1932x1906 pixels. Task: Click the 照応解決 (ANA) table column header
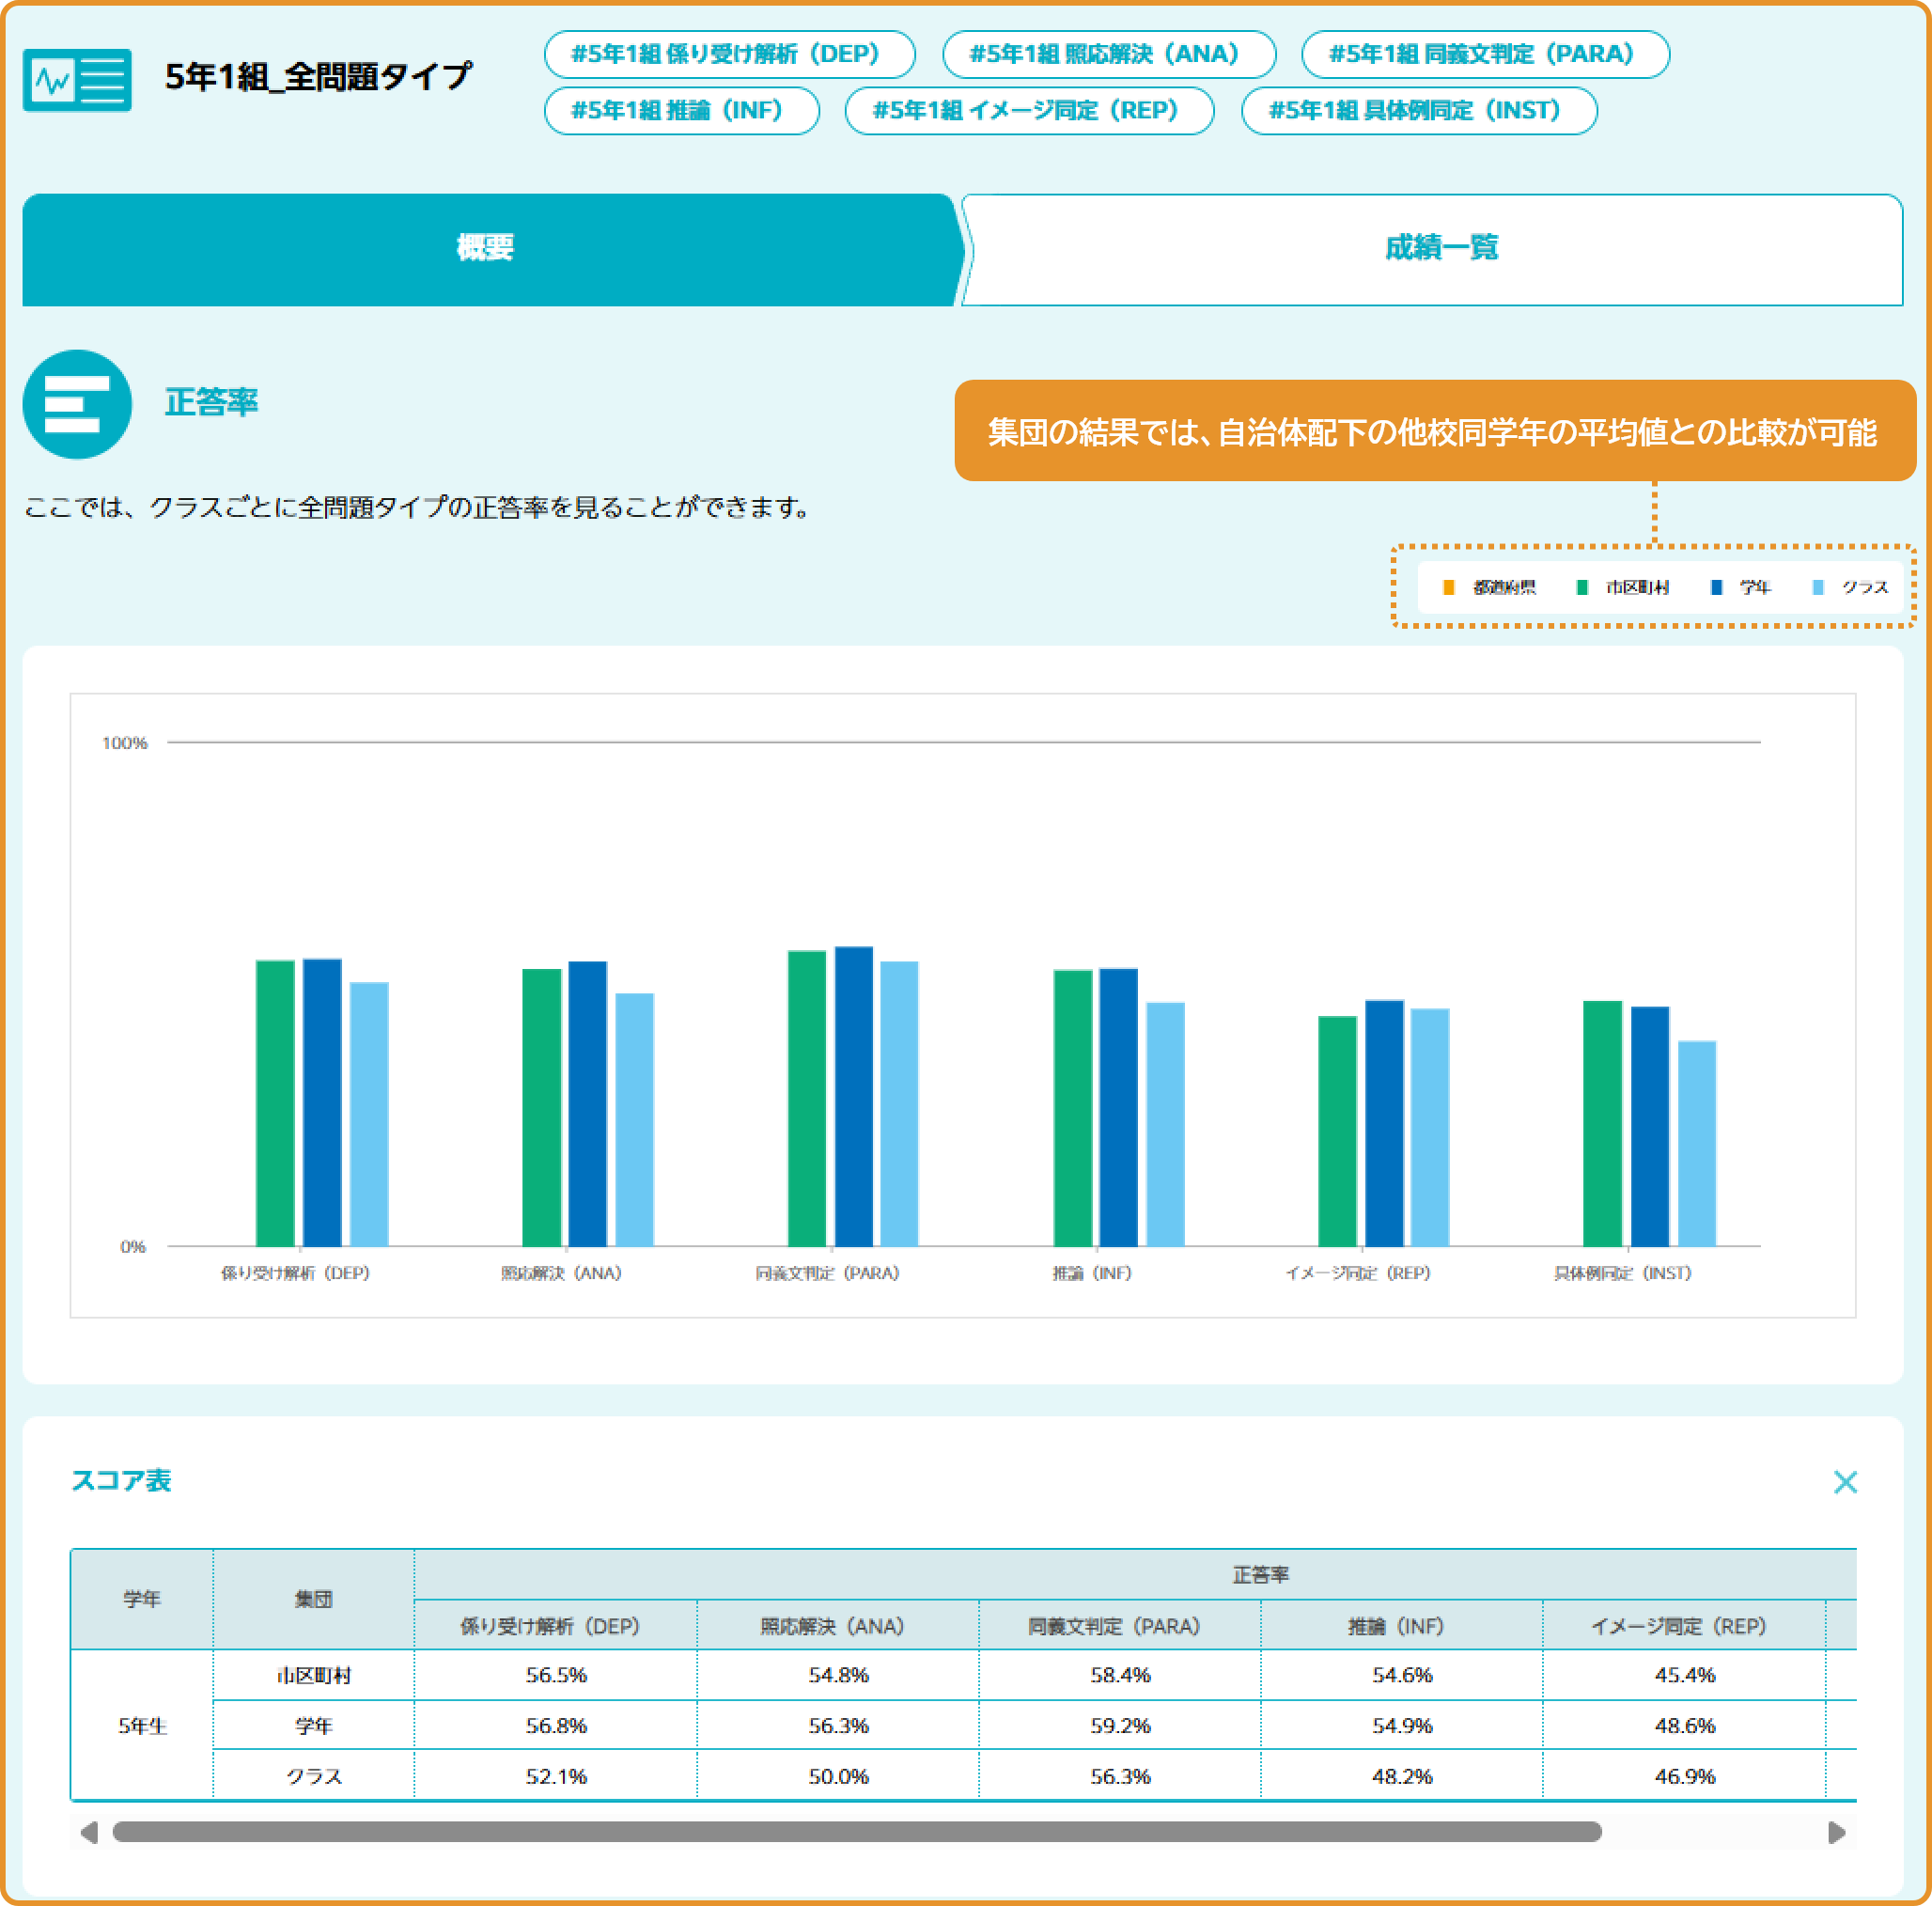coord(837,1626)
